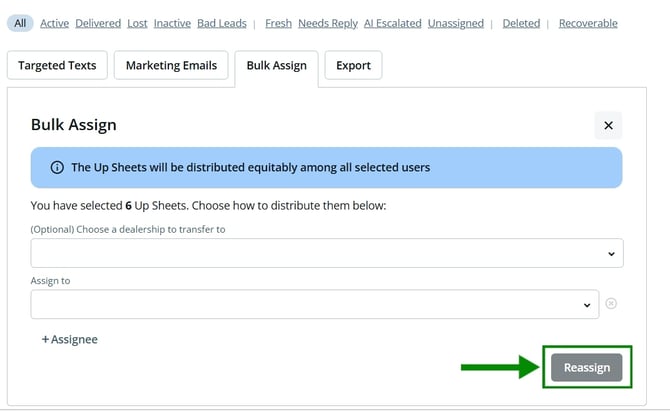Click the info icon in the blue banner
670x411 pixels.
[57, 167]
